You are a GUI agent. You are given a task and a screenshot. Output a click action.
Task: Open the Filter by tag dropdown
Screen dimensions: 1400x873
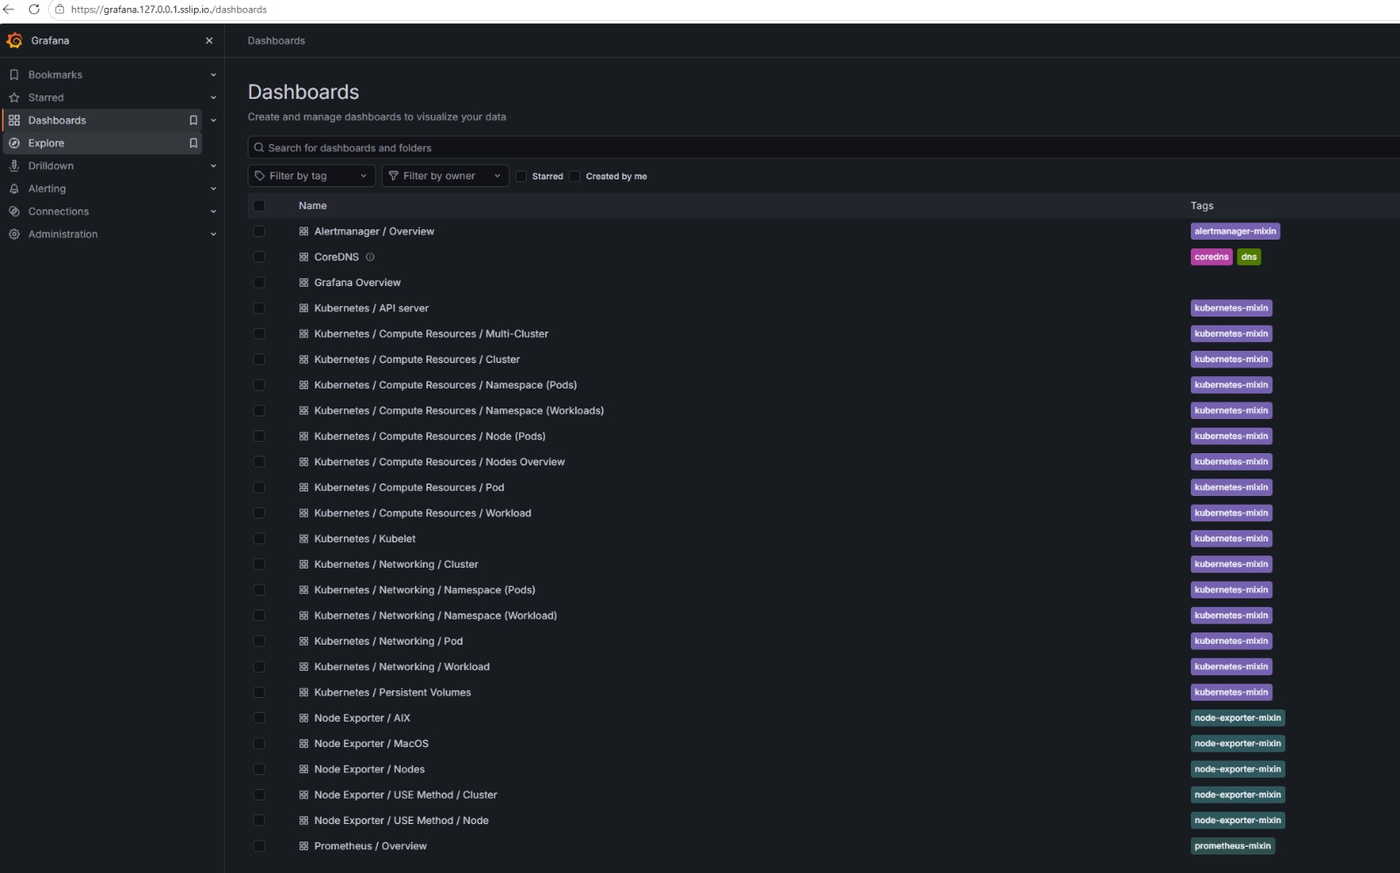[311, 176]
